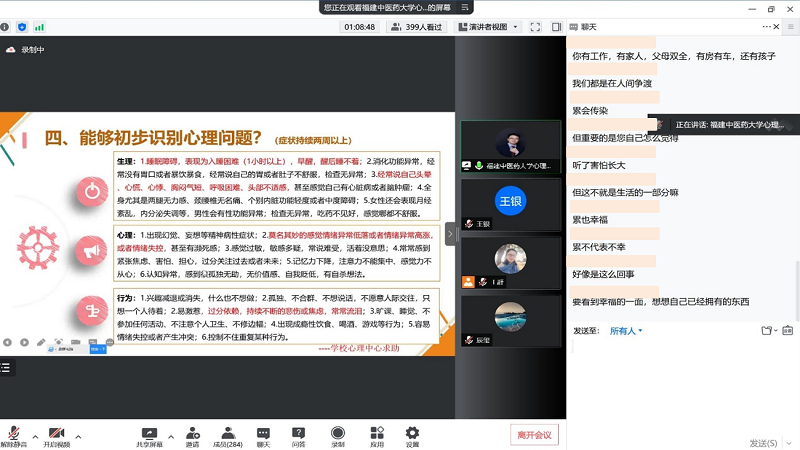Click the send file icon in chat
Screen dimensions: 800x450
click(x=768, y=331)
